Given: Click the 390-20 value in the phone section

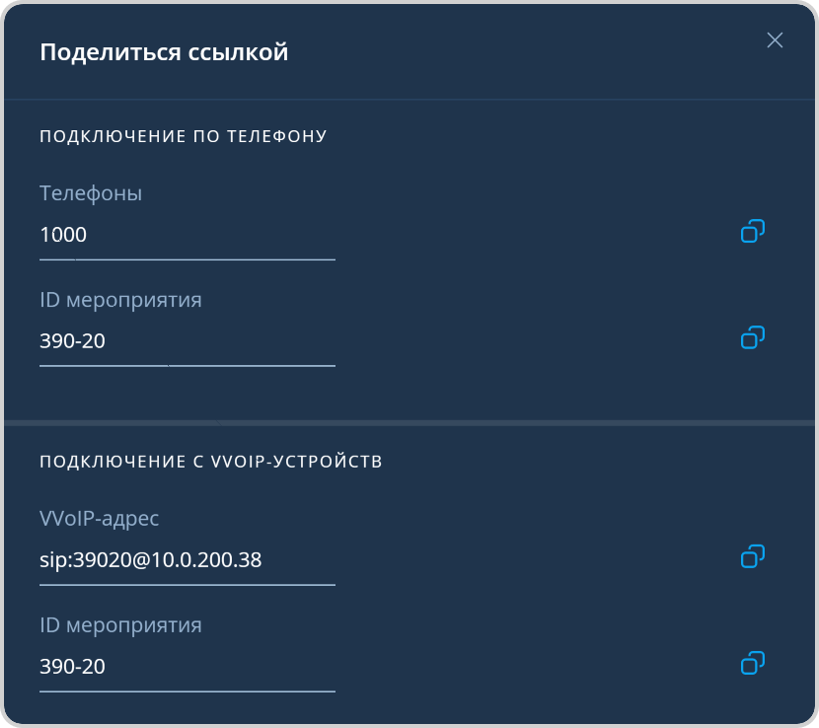Looking at the screenshot, I should point(70,340).
